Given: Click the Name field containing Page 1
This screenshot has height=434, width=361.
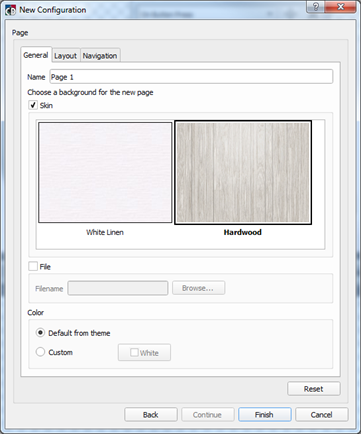Looking at the screenshot, I should pyautogui.click(x=191, y=77).
